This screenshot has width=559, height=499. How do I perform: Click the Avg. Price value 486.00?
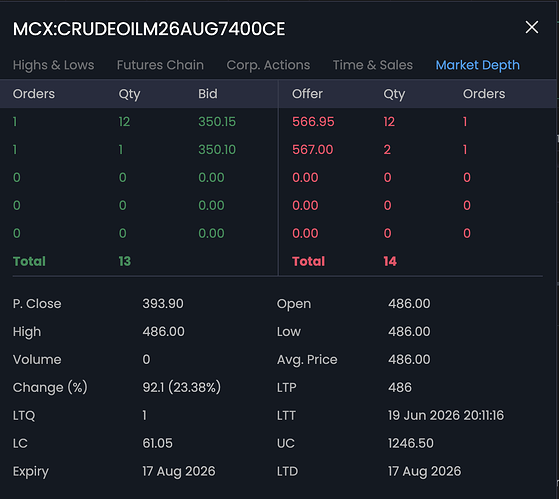point(409,359)
